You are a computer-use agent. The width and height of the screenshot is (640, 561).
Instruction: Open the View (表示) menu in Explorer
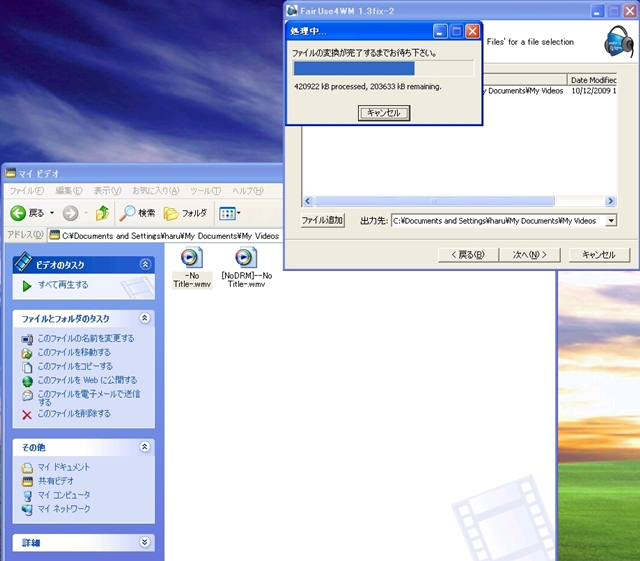107,191
